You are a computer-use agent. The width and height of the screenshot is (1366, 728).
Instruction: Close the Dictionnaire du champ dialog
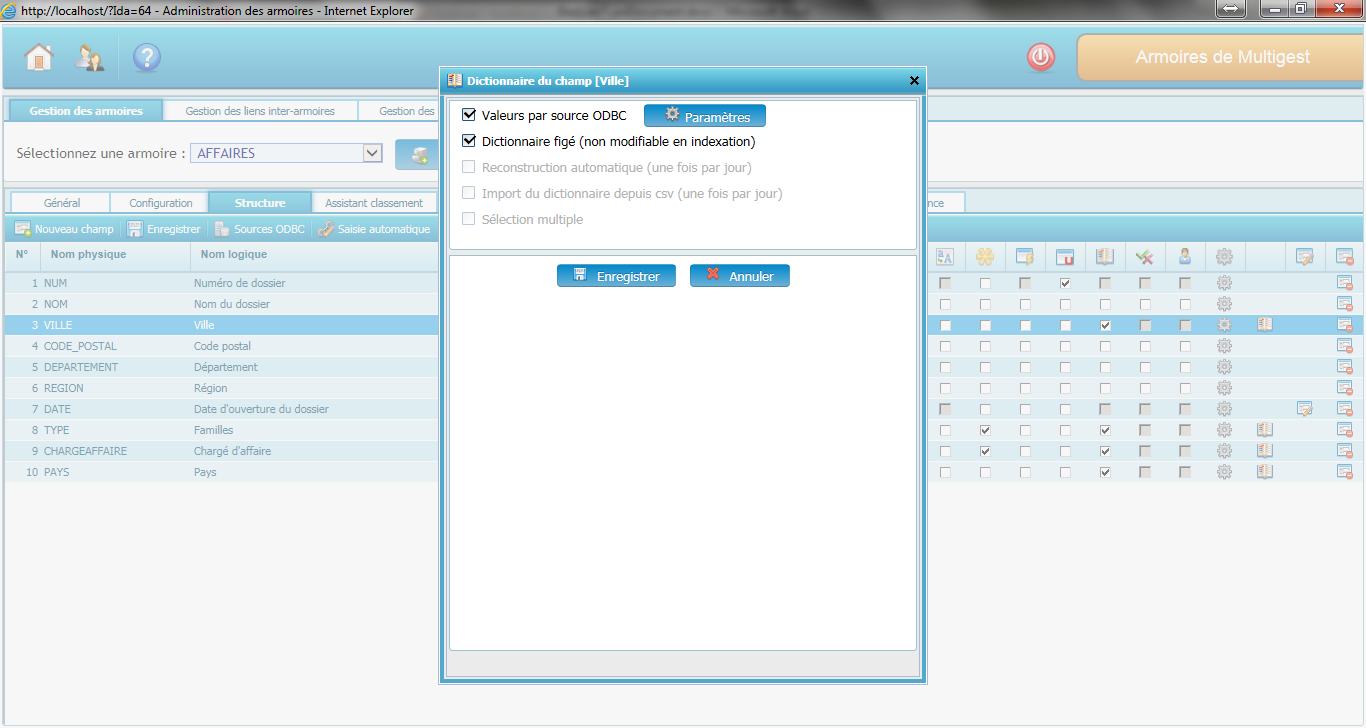tap(914, 81)
